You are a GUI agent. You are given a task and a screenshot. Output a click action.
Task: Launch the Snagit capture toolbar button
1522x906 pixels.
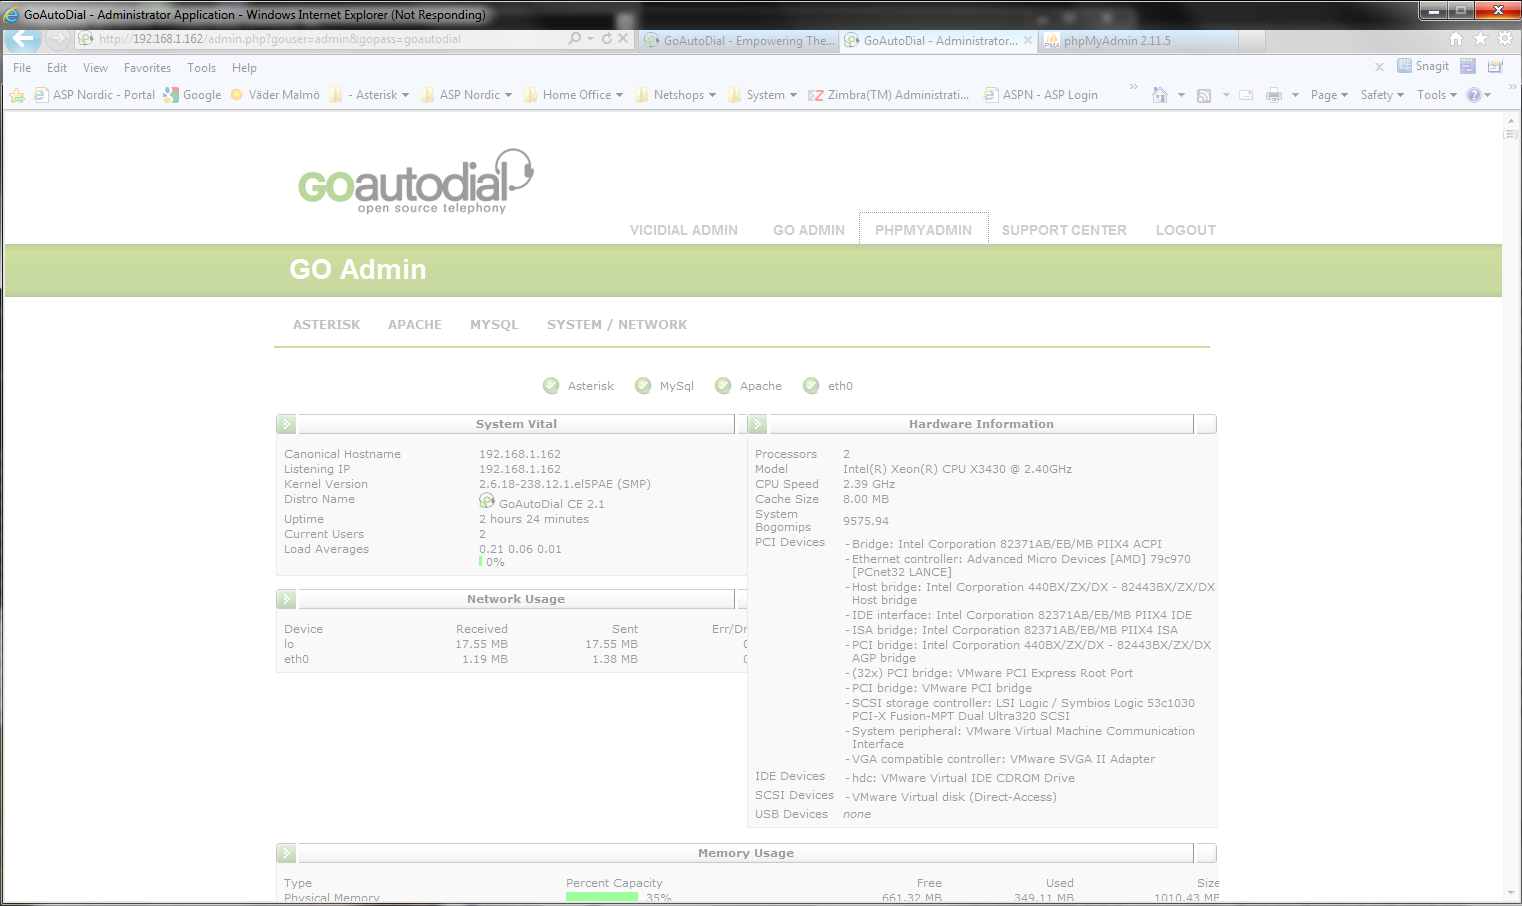(x=1423, y=66)
